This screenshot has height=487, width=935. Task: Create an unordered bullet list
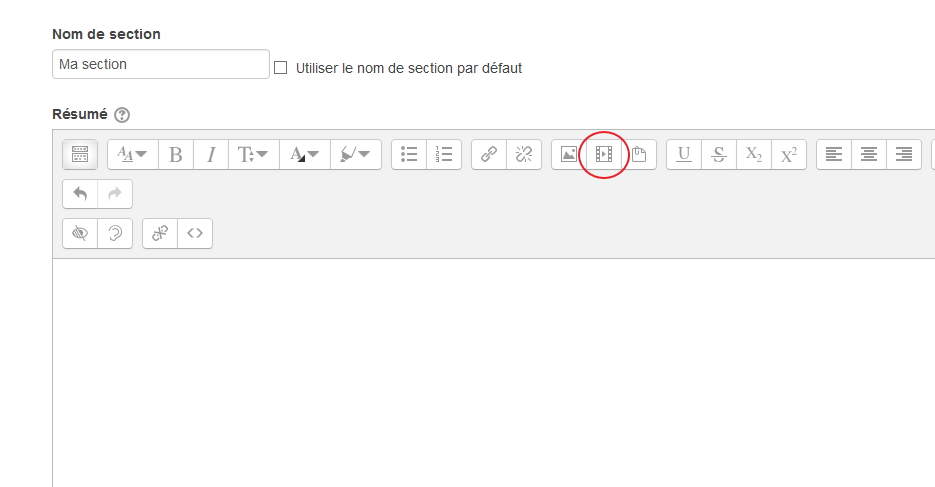(408, 154)
